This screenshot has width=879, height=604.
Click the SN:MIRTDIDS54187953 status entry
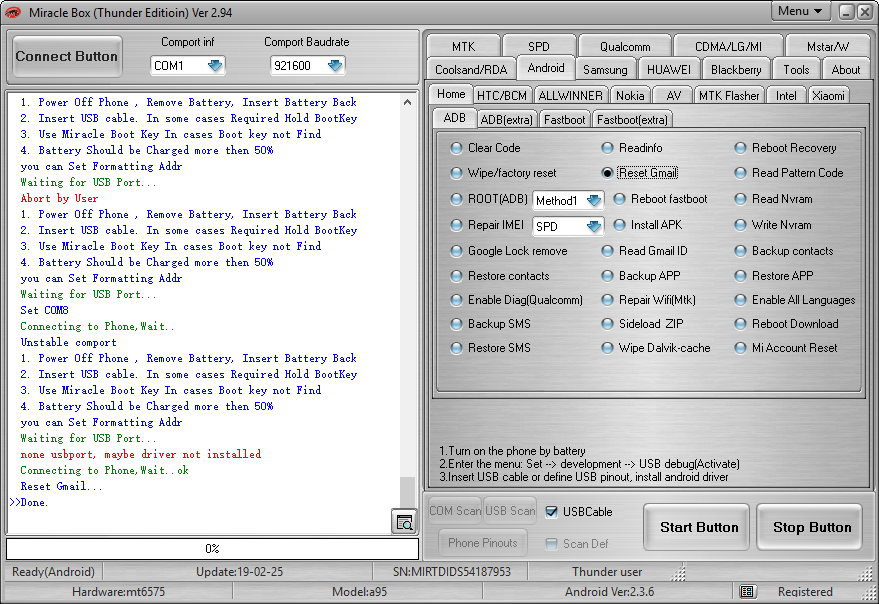[451, 571]
